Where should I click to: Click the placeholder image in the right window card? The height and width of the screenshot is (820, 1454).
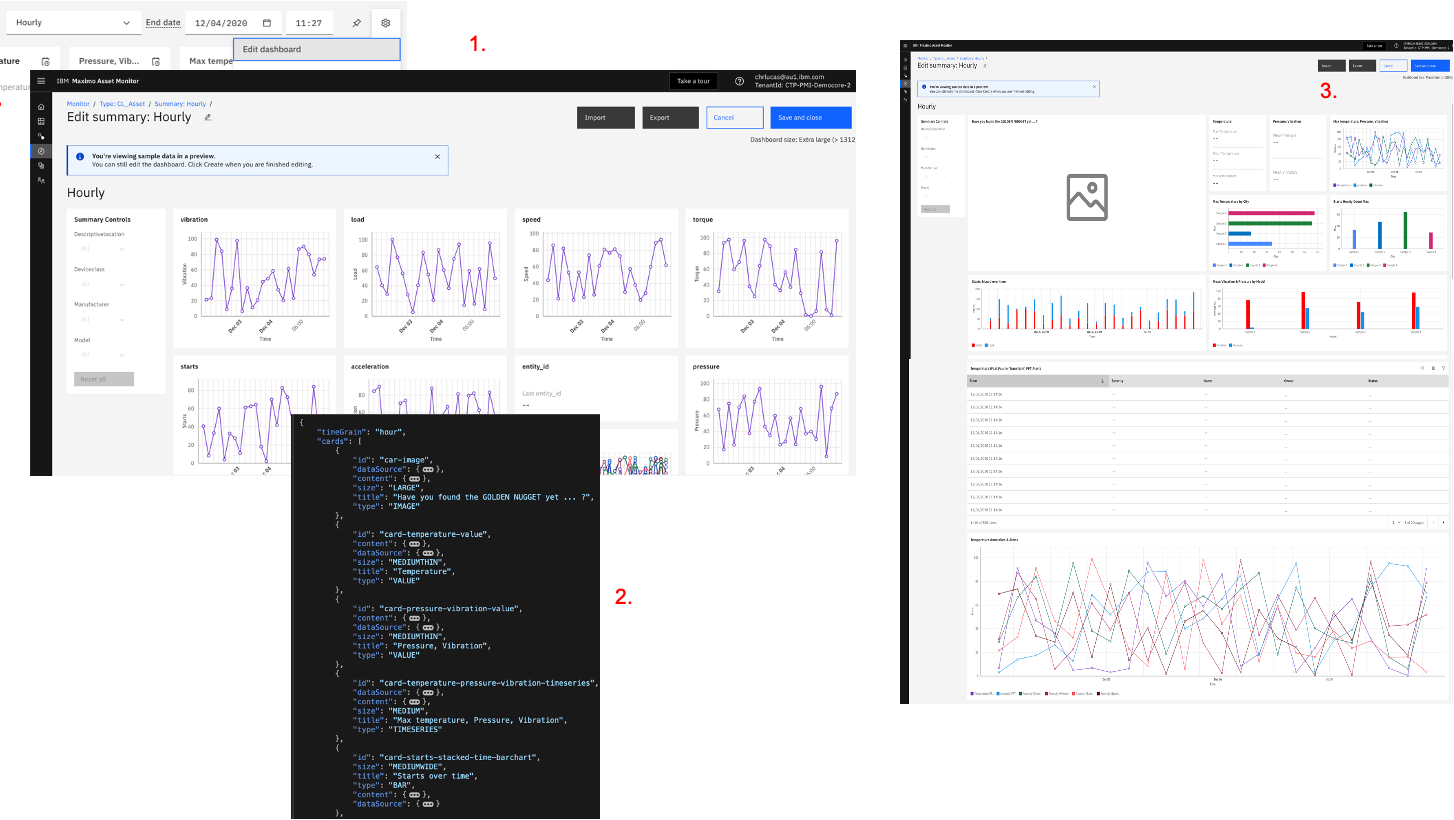1087,197
